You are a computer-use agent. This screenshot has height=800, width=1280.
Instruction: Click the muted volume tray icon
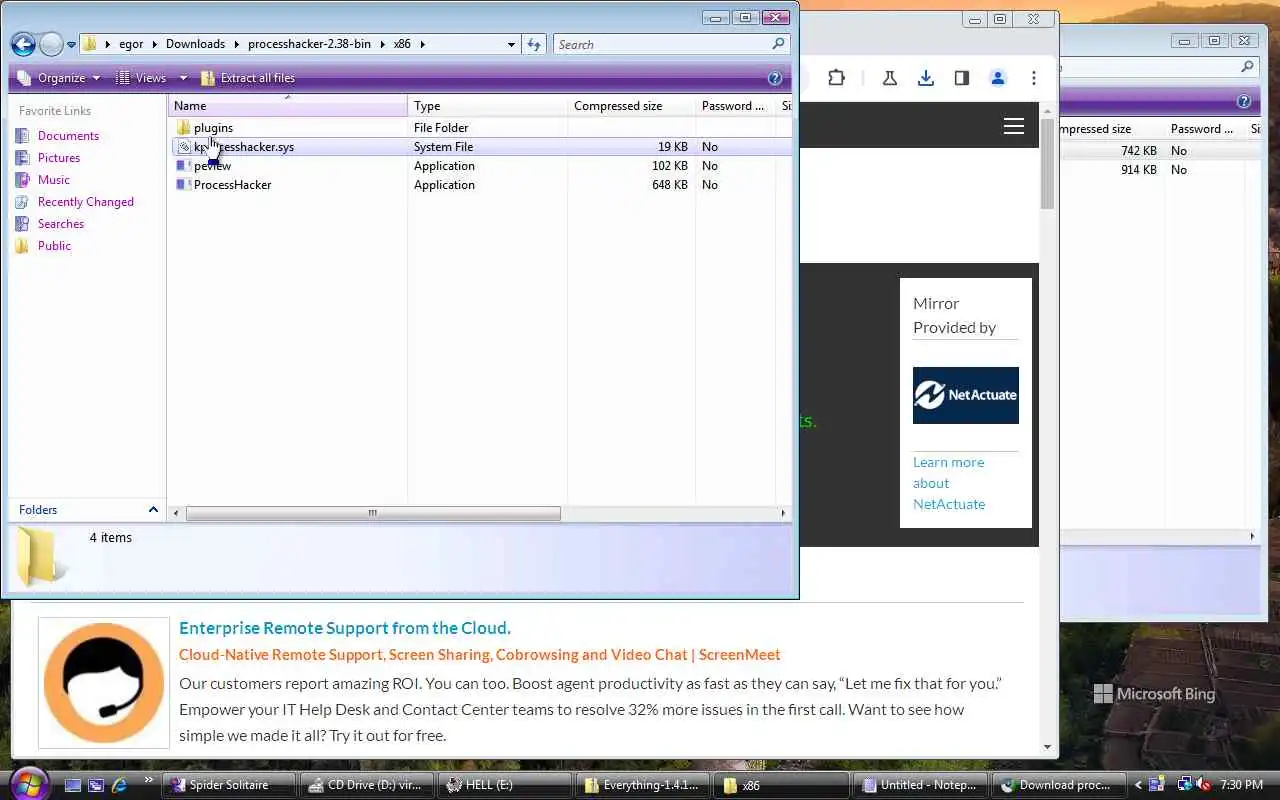1203,785
